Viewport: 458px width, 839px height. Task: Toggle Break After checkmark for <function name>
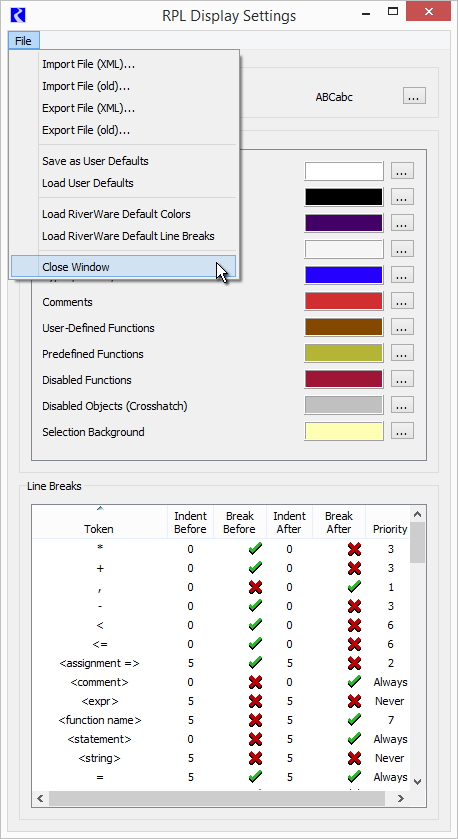coord(354,720)
